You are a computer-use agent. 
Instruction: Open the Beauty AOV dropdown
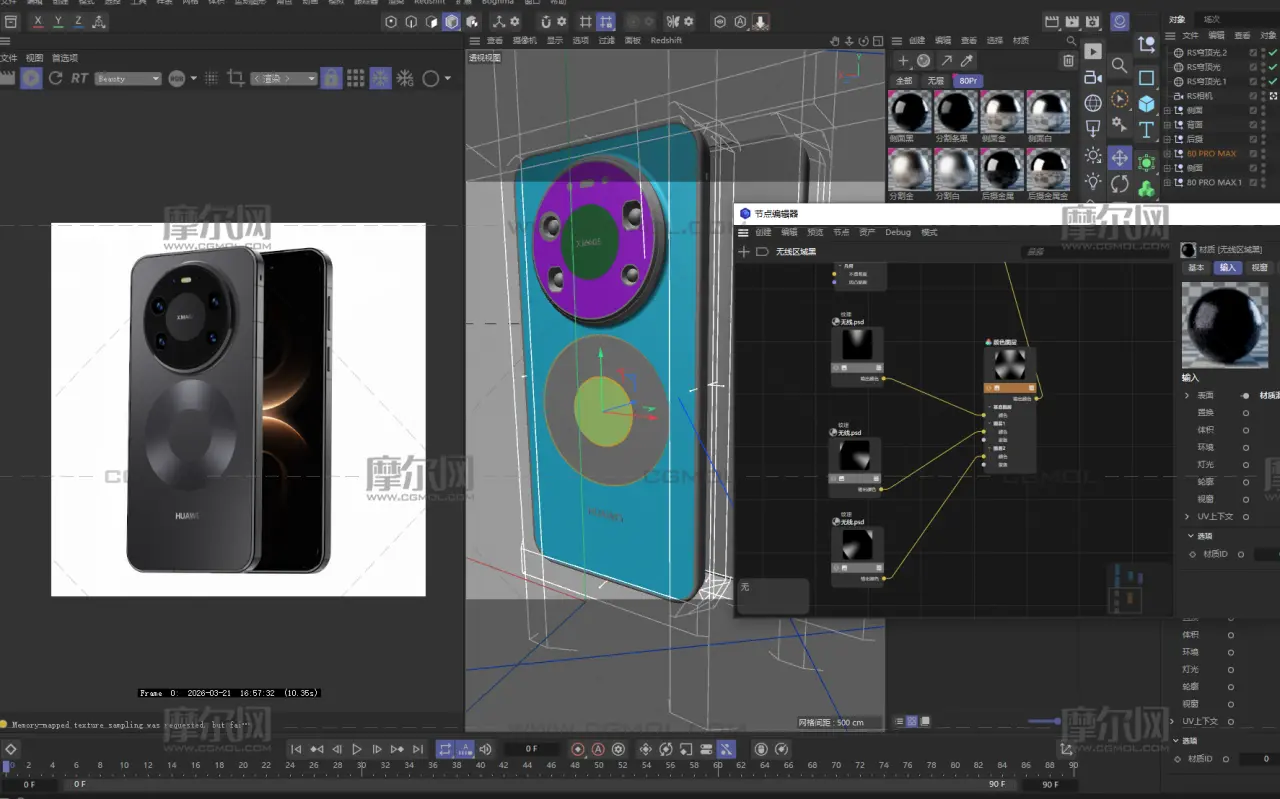[127, 78]
